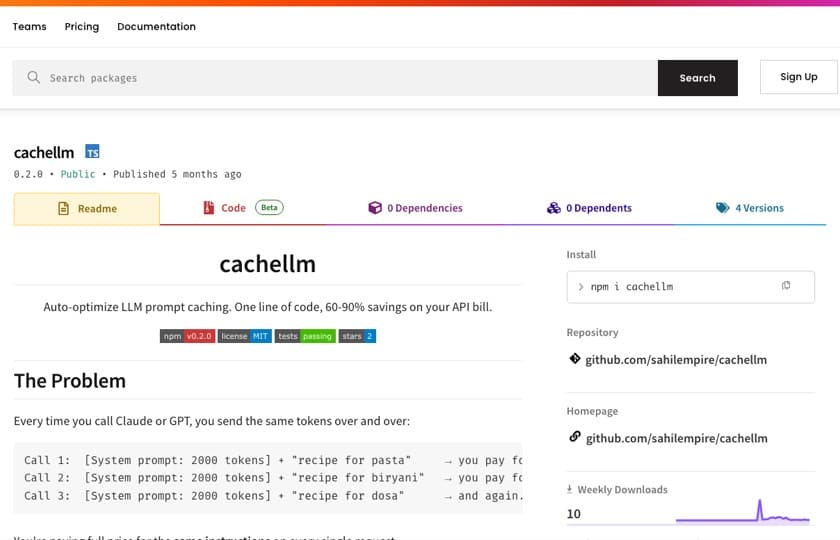Image resolution: width=840 pixels, height=540 pixels.
Task: Focus the Search packages input field
Action: pos(335,78)
